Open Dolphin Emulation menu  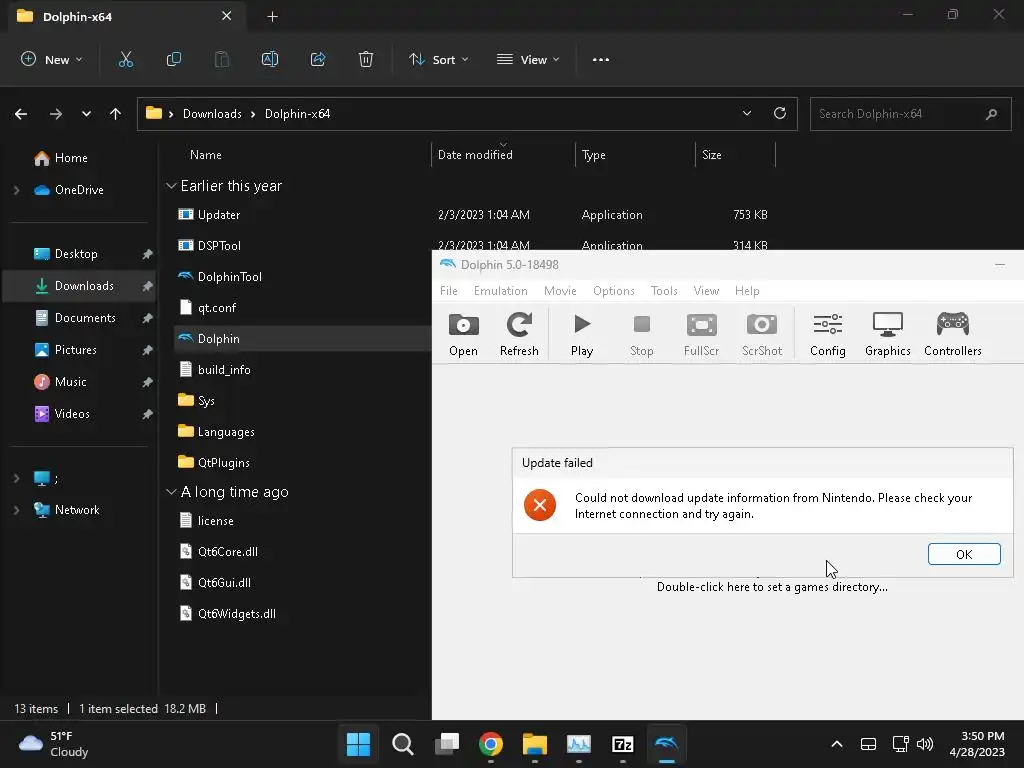pos(500,291)
